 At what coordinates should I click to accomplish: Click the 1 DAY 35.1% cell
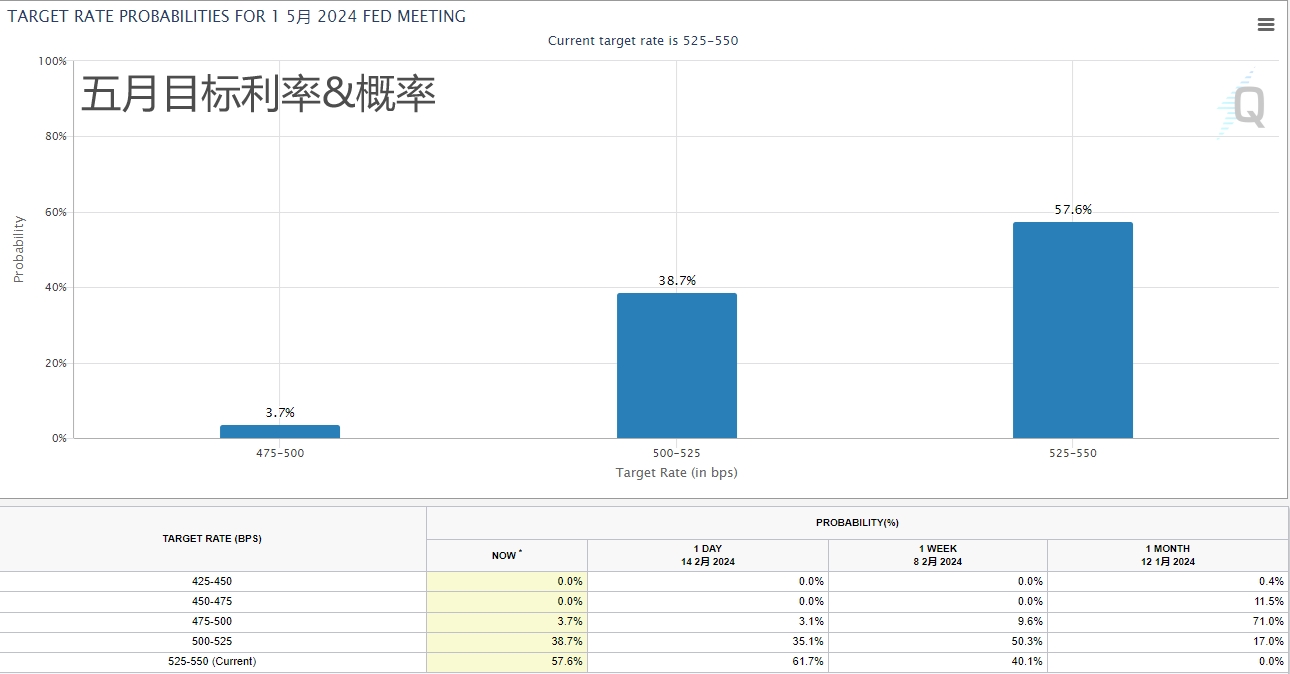tap(708, 642)
